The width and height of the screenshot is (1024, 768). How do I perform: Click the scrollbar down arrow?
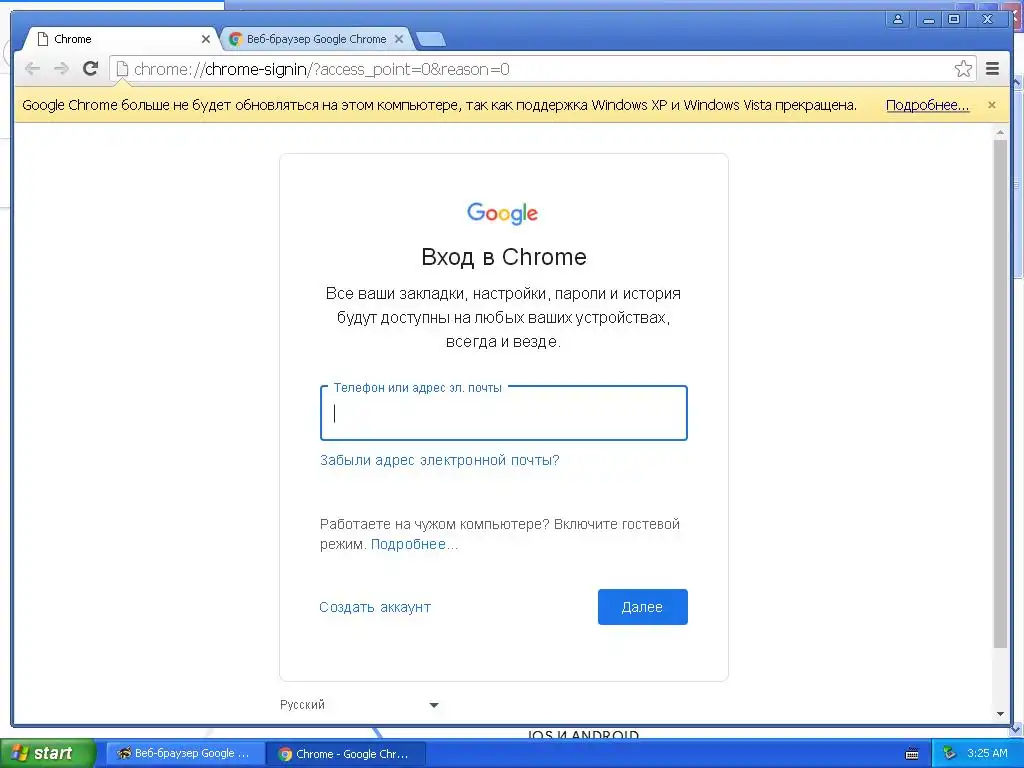click(1000, 714)
